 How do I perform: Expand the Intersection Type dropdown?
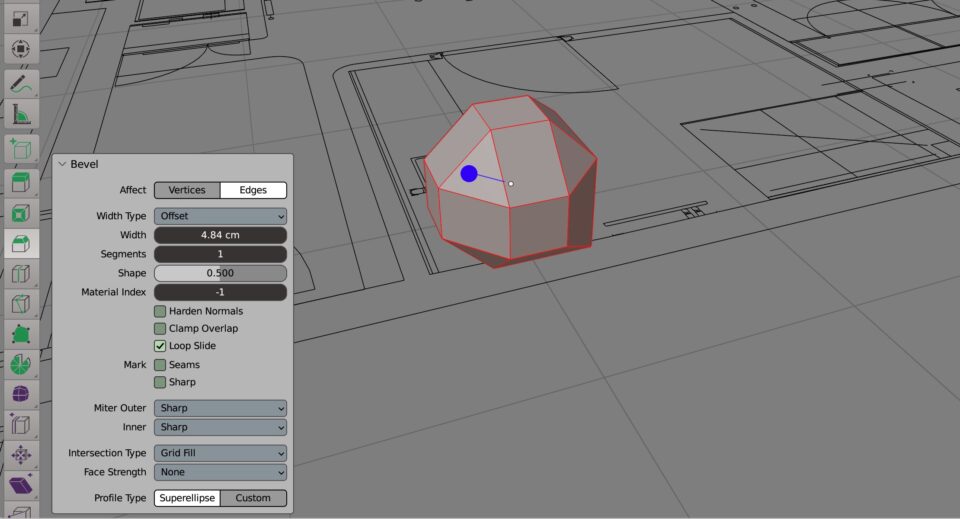tap(220, 453)
